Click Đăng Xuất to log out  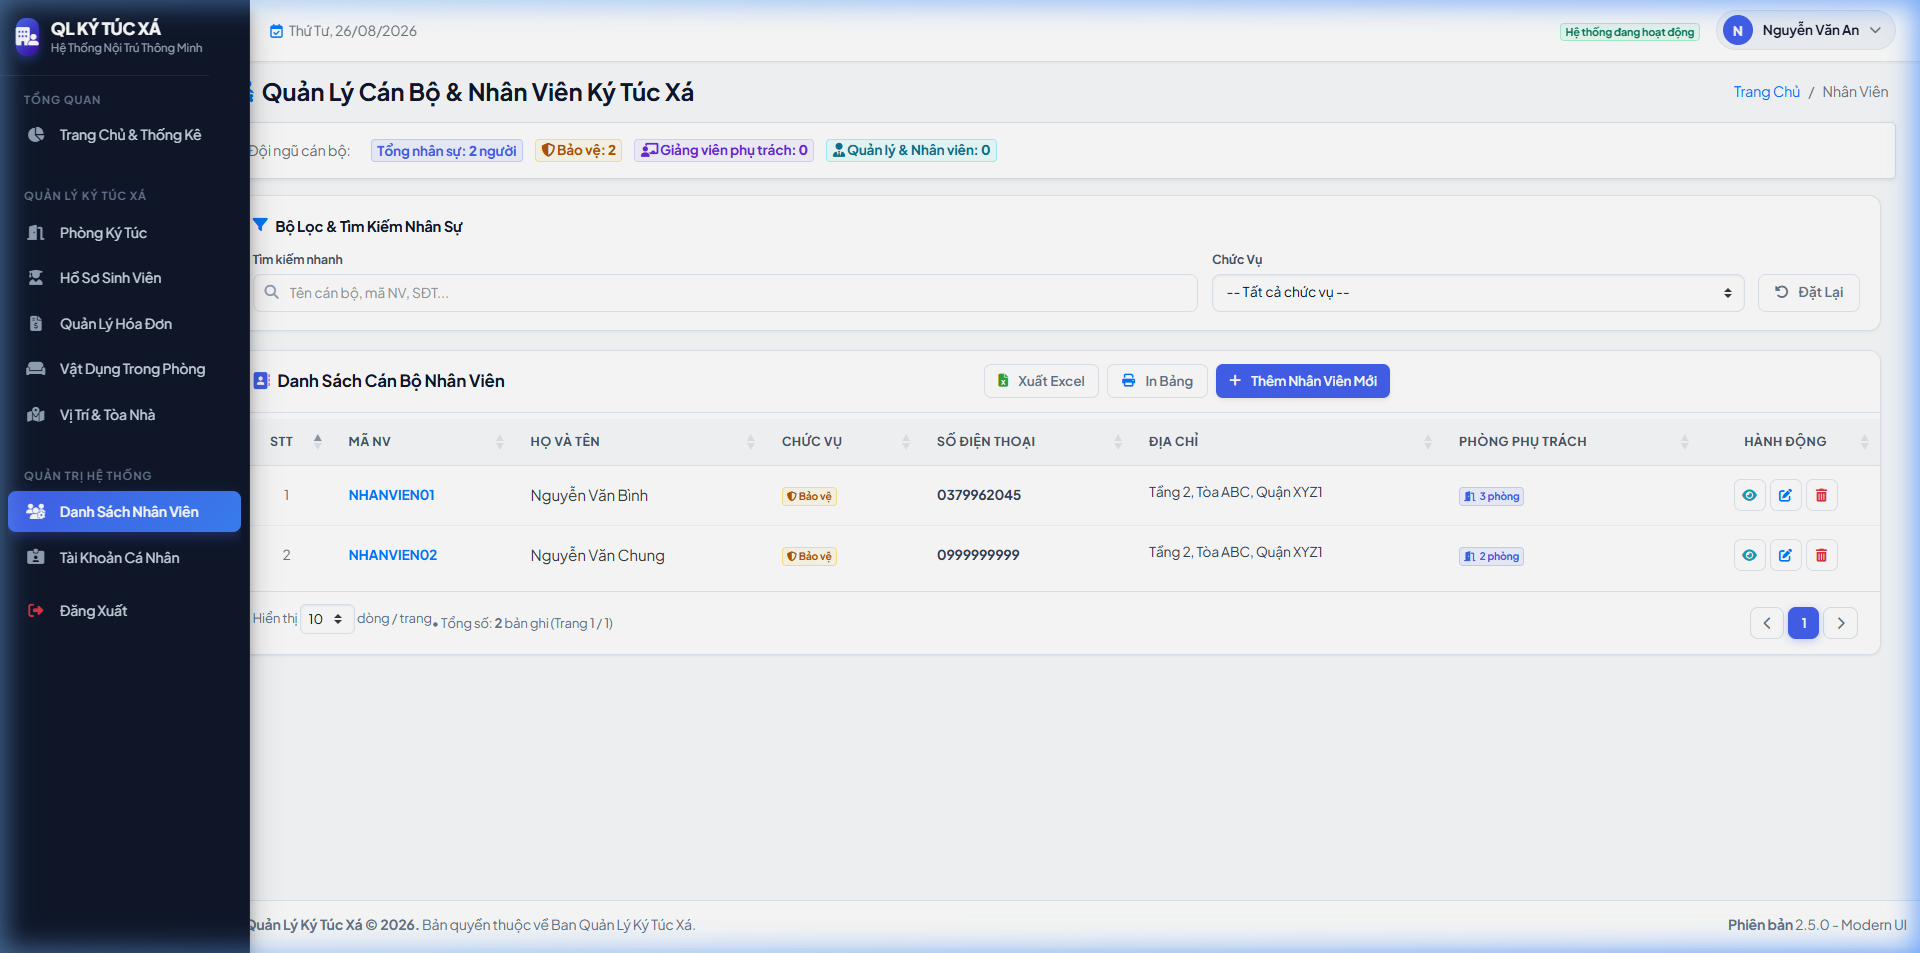(x=124, y=611)
